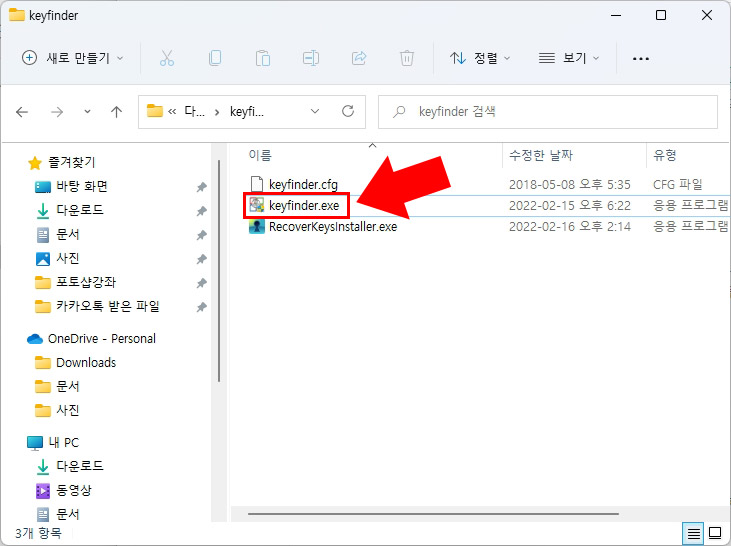Screen dimensions: 731x546
Task: Click into keyfinder 검색 search box
Action: pyautogui.click(x=548, y=112)
